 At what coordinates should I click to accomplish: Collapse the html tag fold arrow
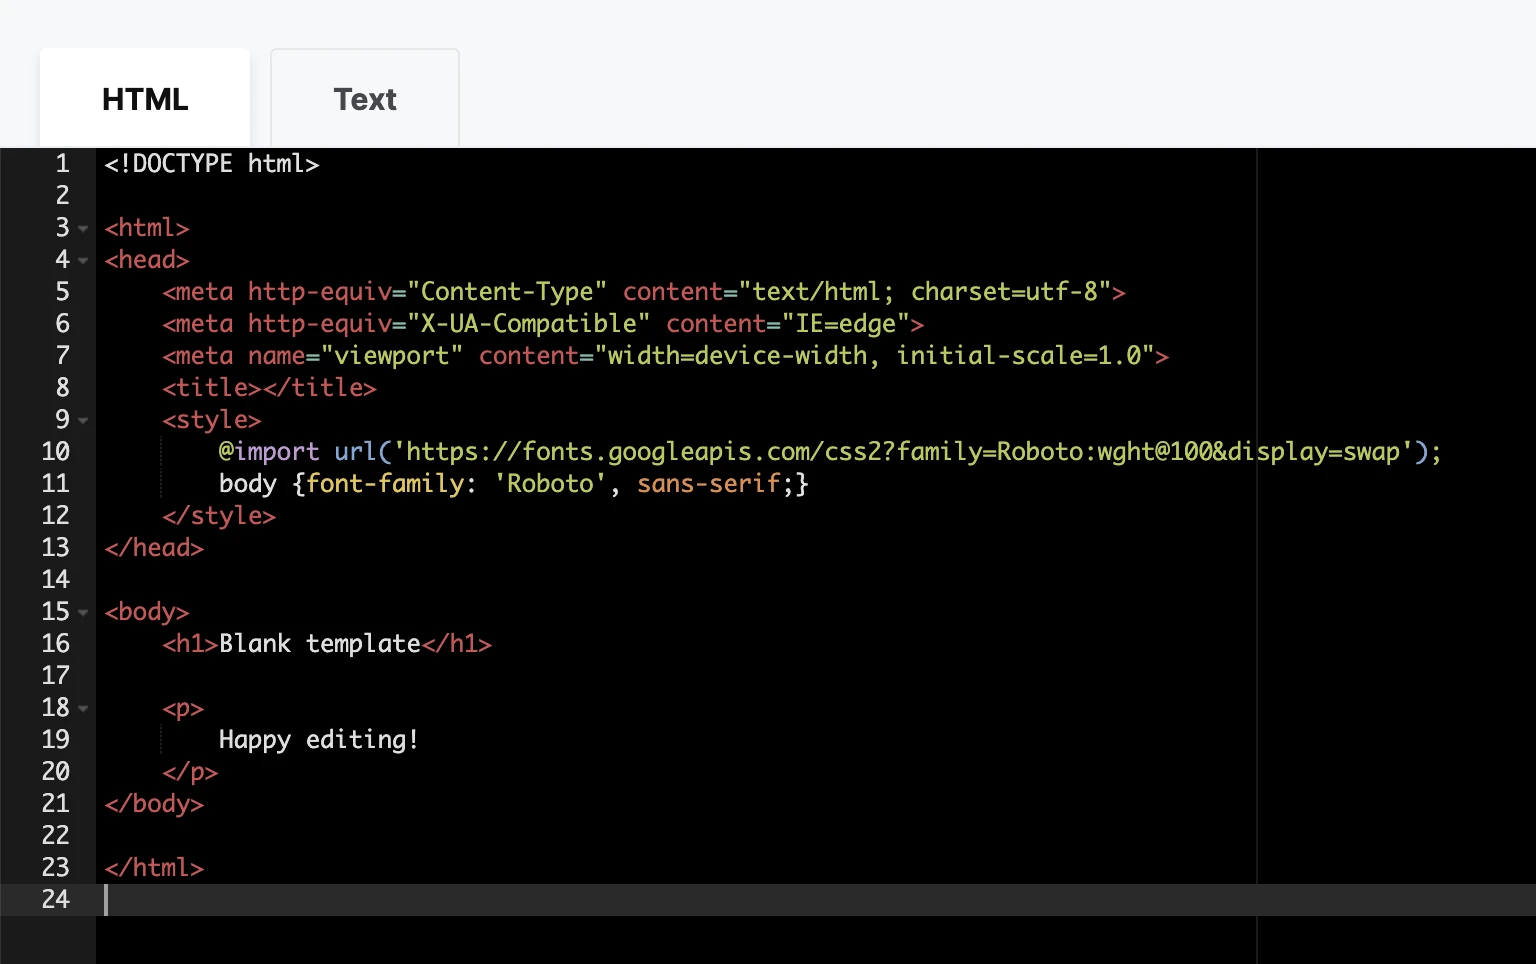tap(83, 229)
